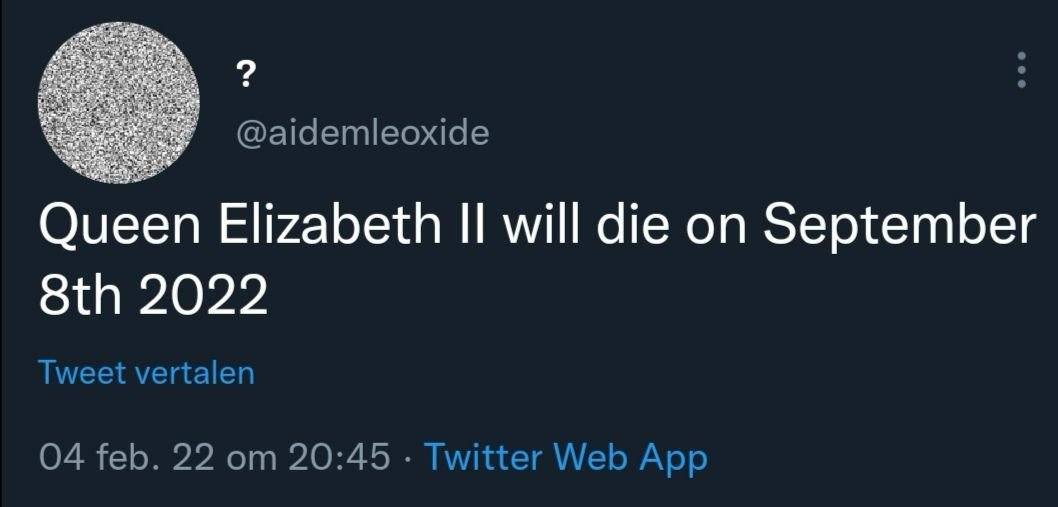Open the three-dot more options menu
Screen dimensions: 1058x507
[1020, 70]
